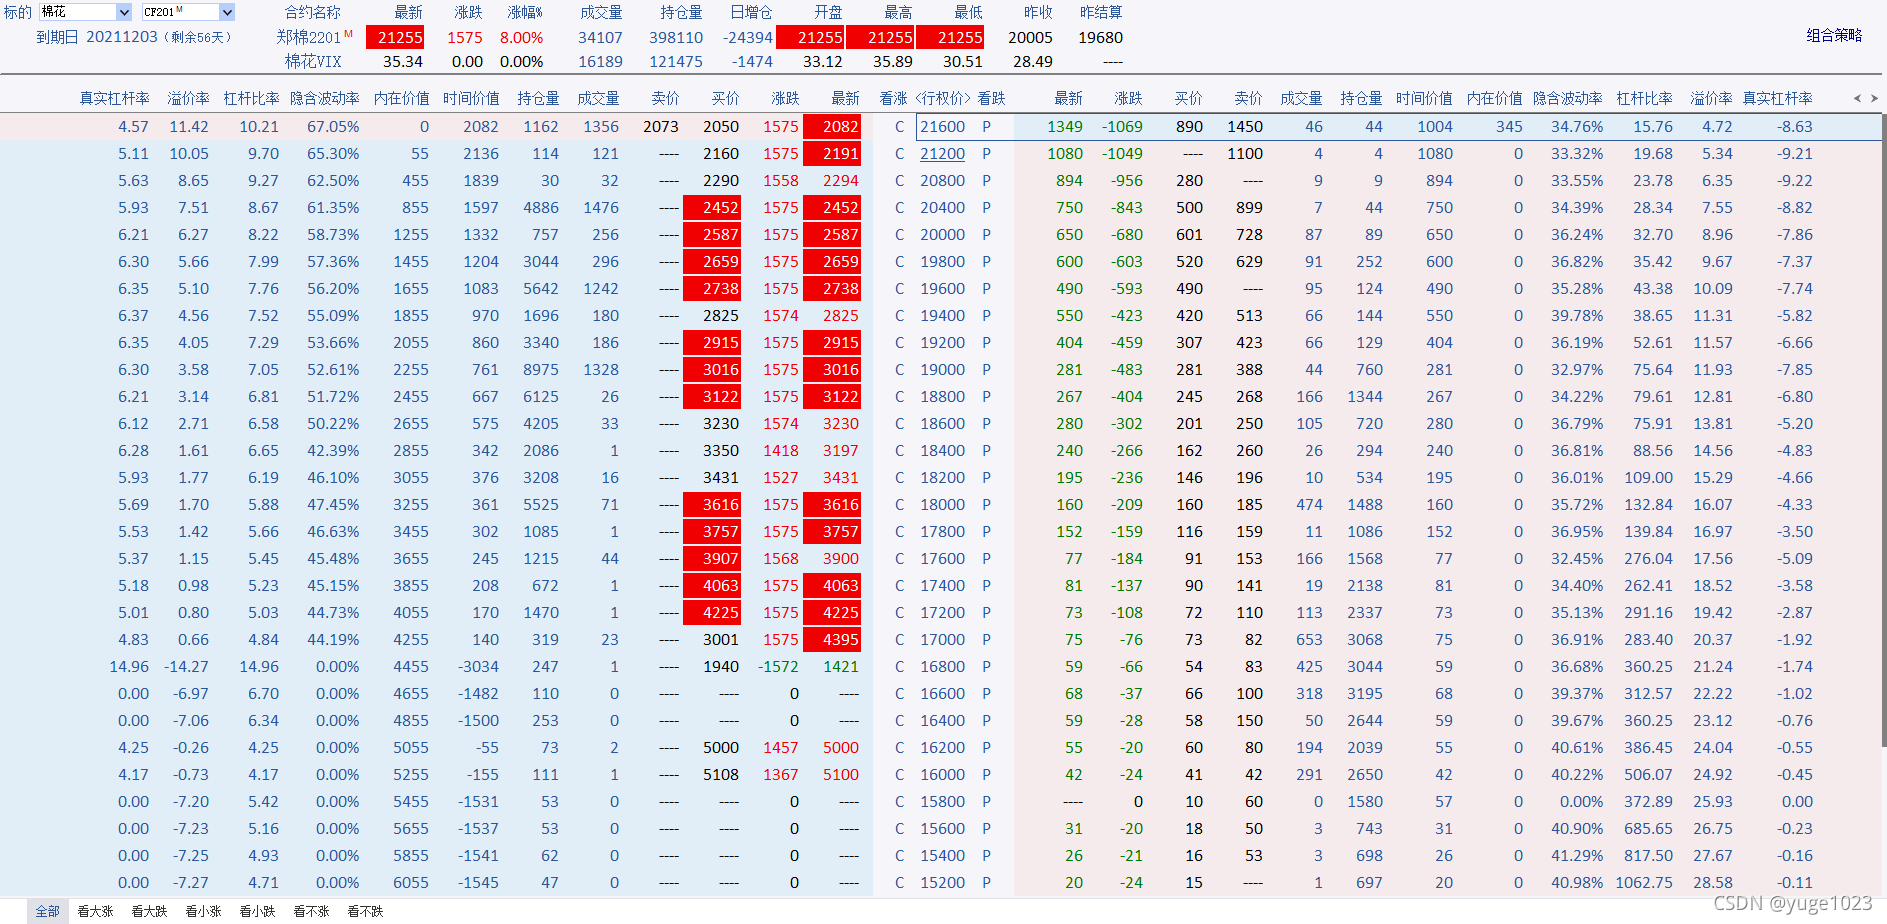Click the C call marker in the 21600 row
The width and height of the screenshot is (1887, 924).
(x=899, y=127)
